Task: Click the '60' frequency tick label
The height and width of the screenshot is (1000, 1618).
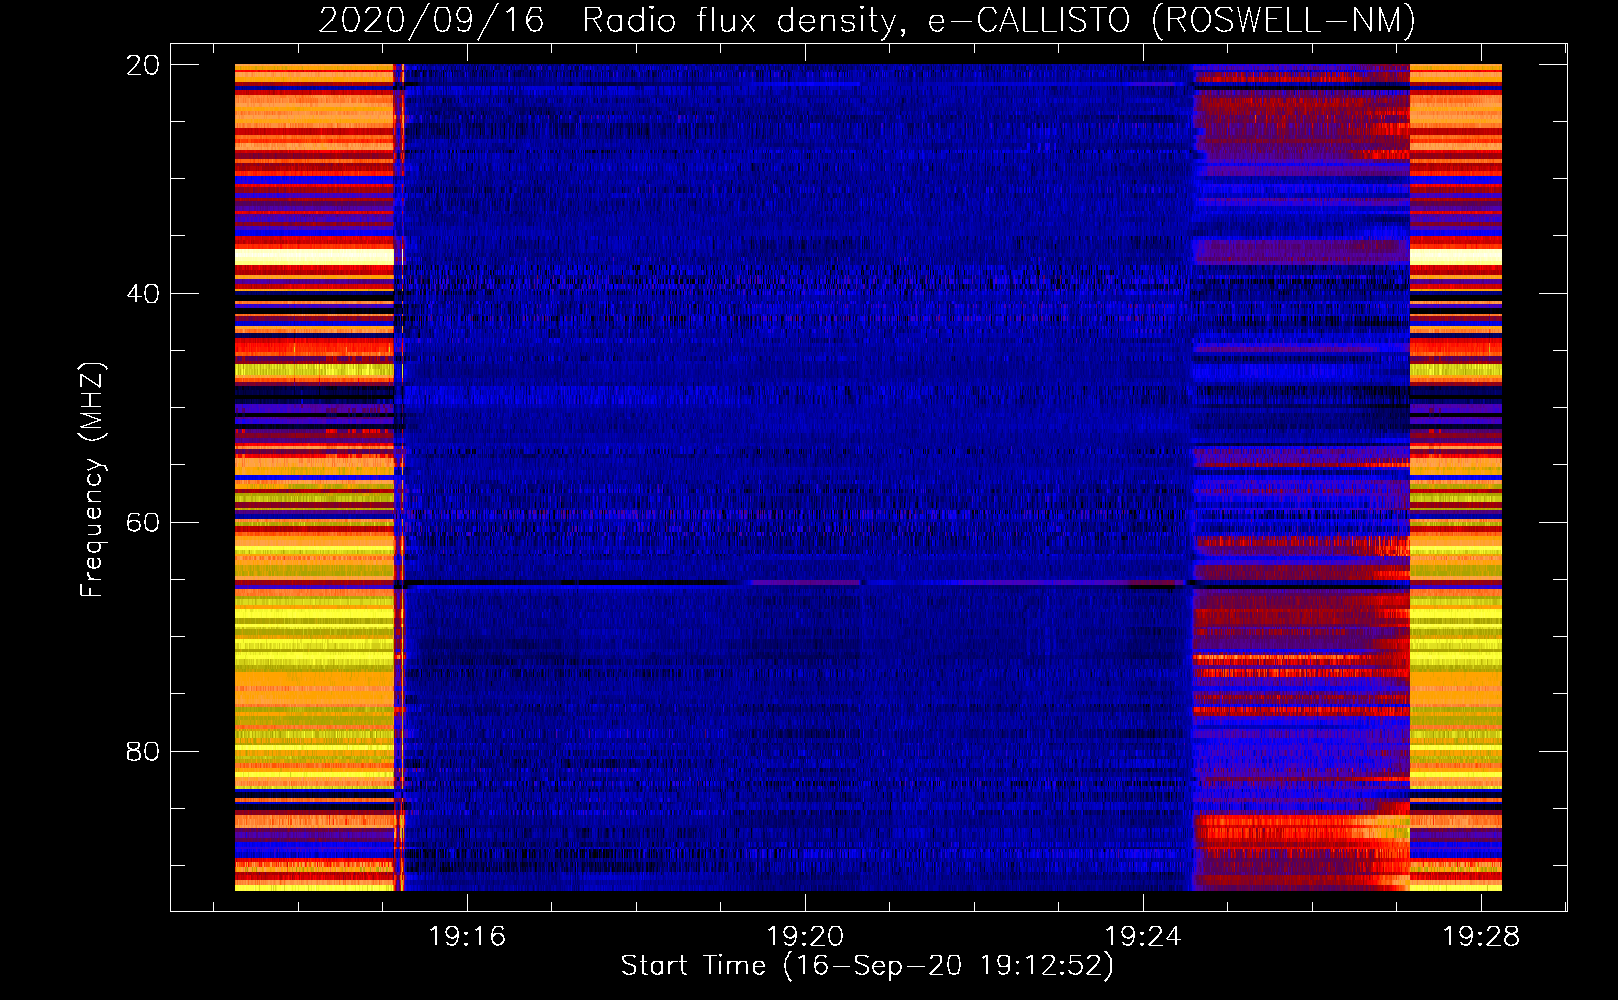Action: [x=142, y=522]
